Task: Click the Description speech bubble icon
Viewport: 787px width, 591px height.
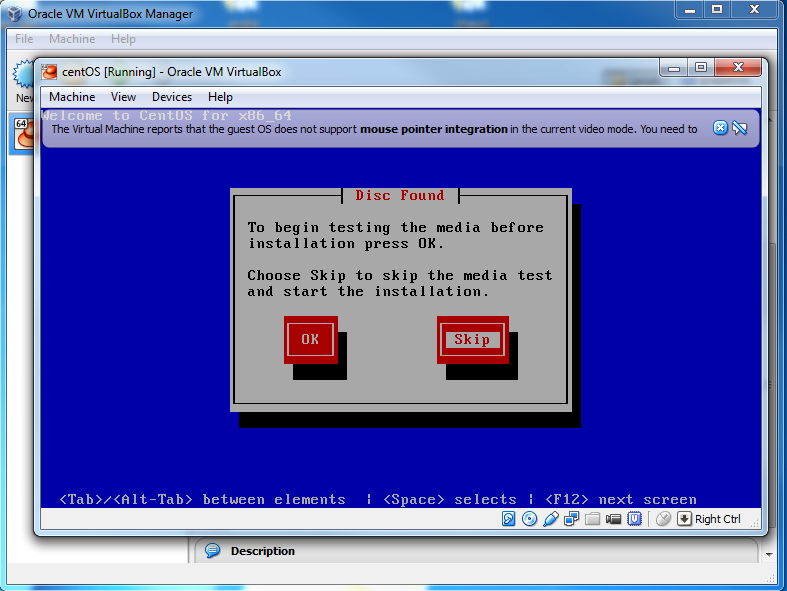Action: 213,551
